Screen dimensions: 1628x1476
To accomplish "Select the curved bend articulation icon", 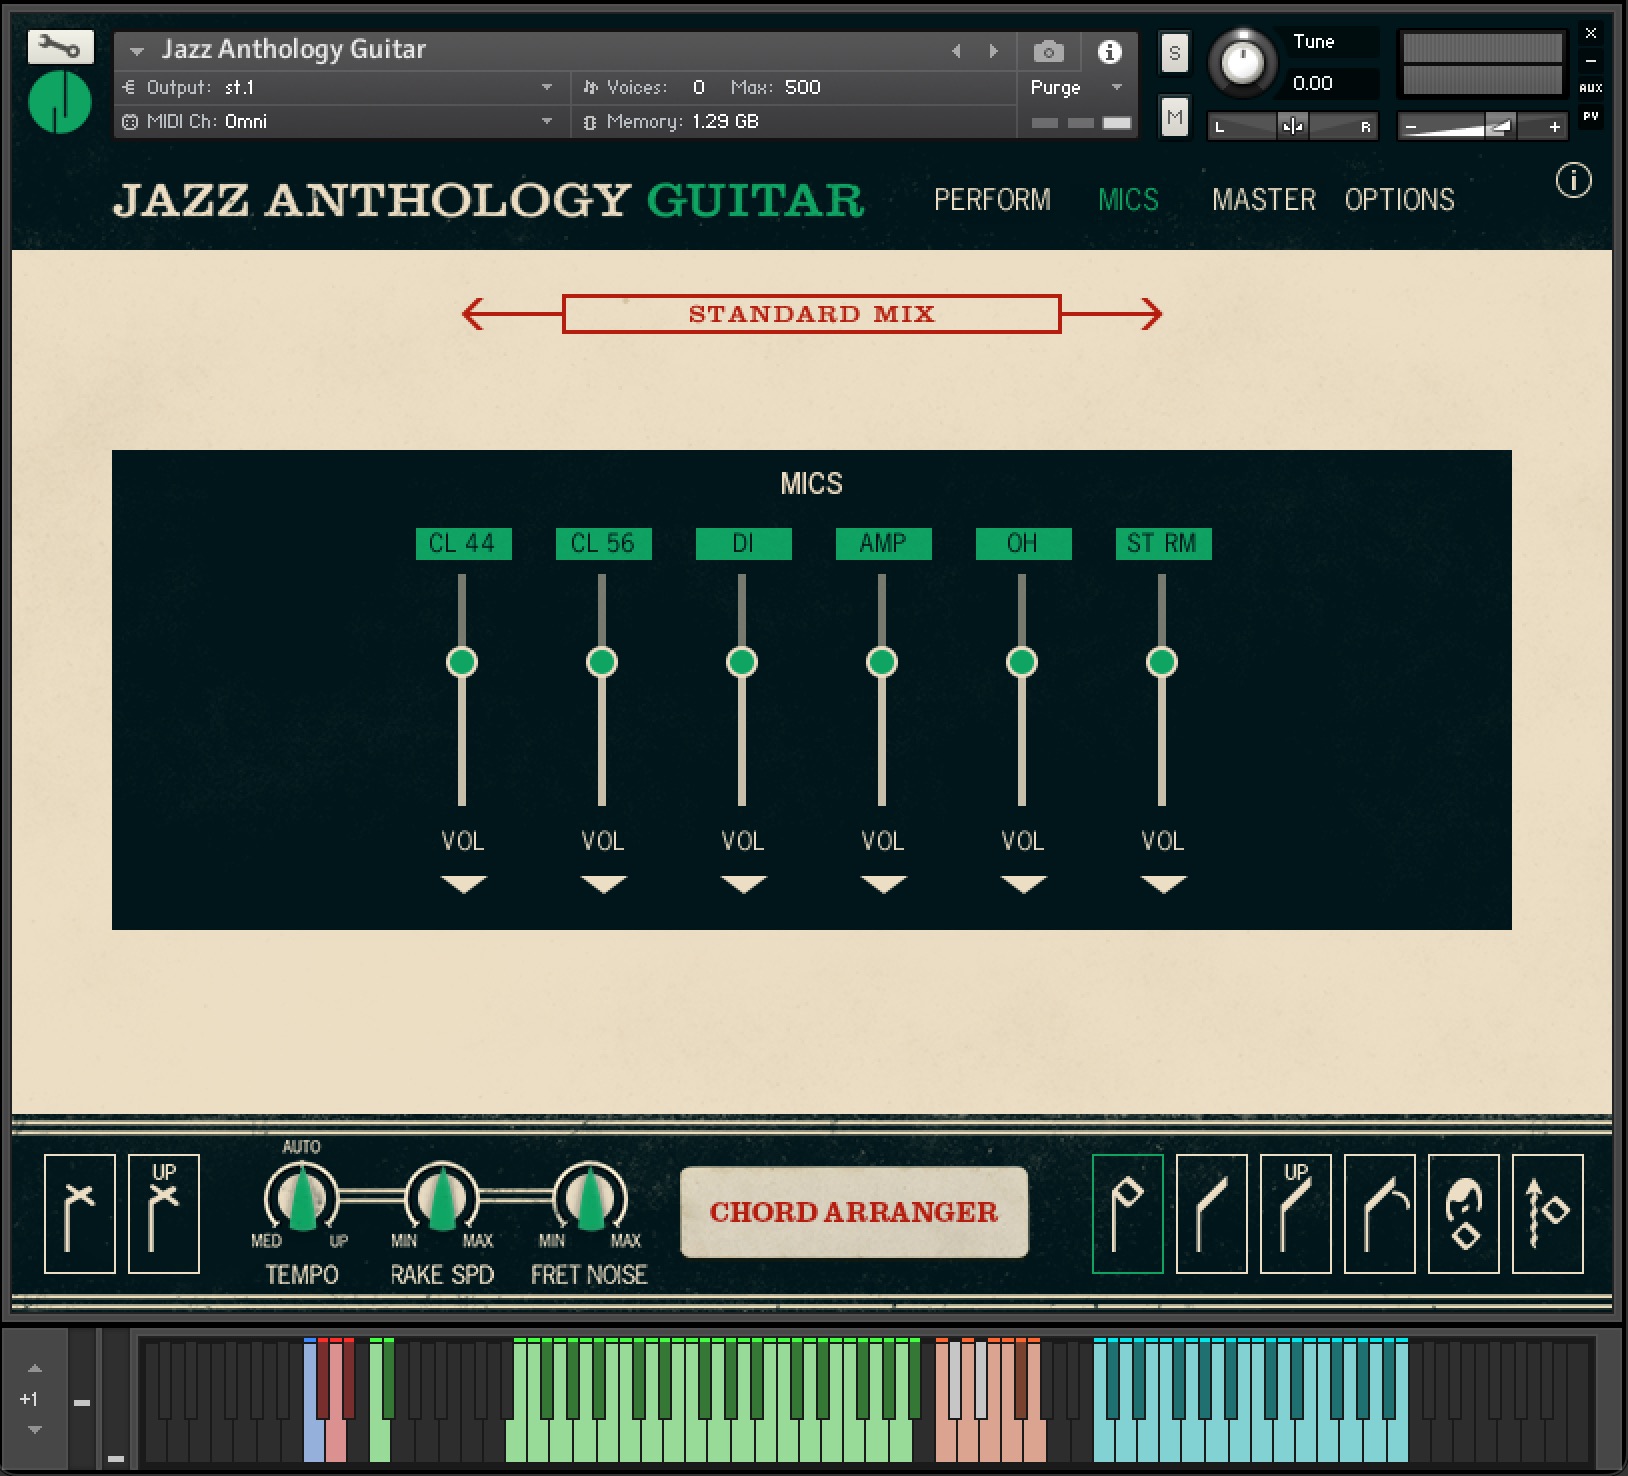I will (1379, 1213).
